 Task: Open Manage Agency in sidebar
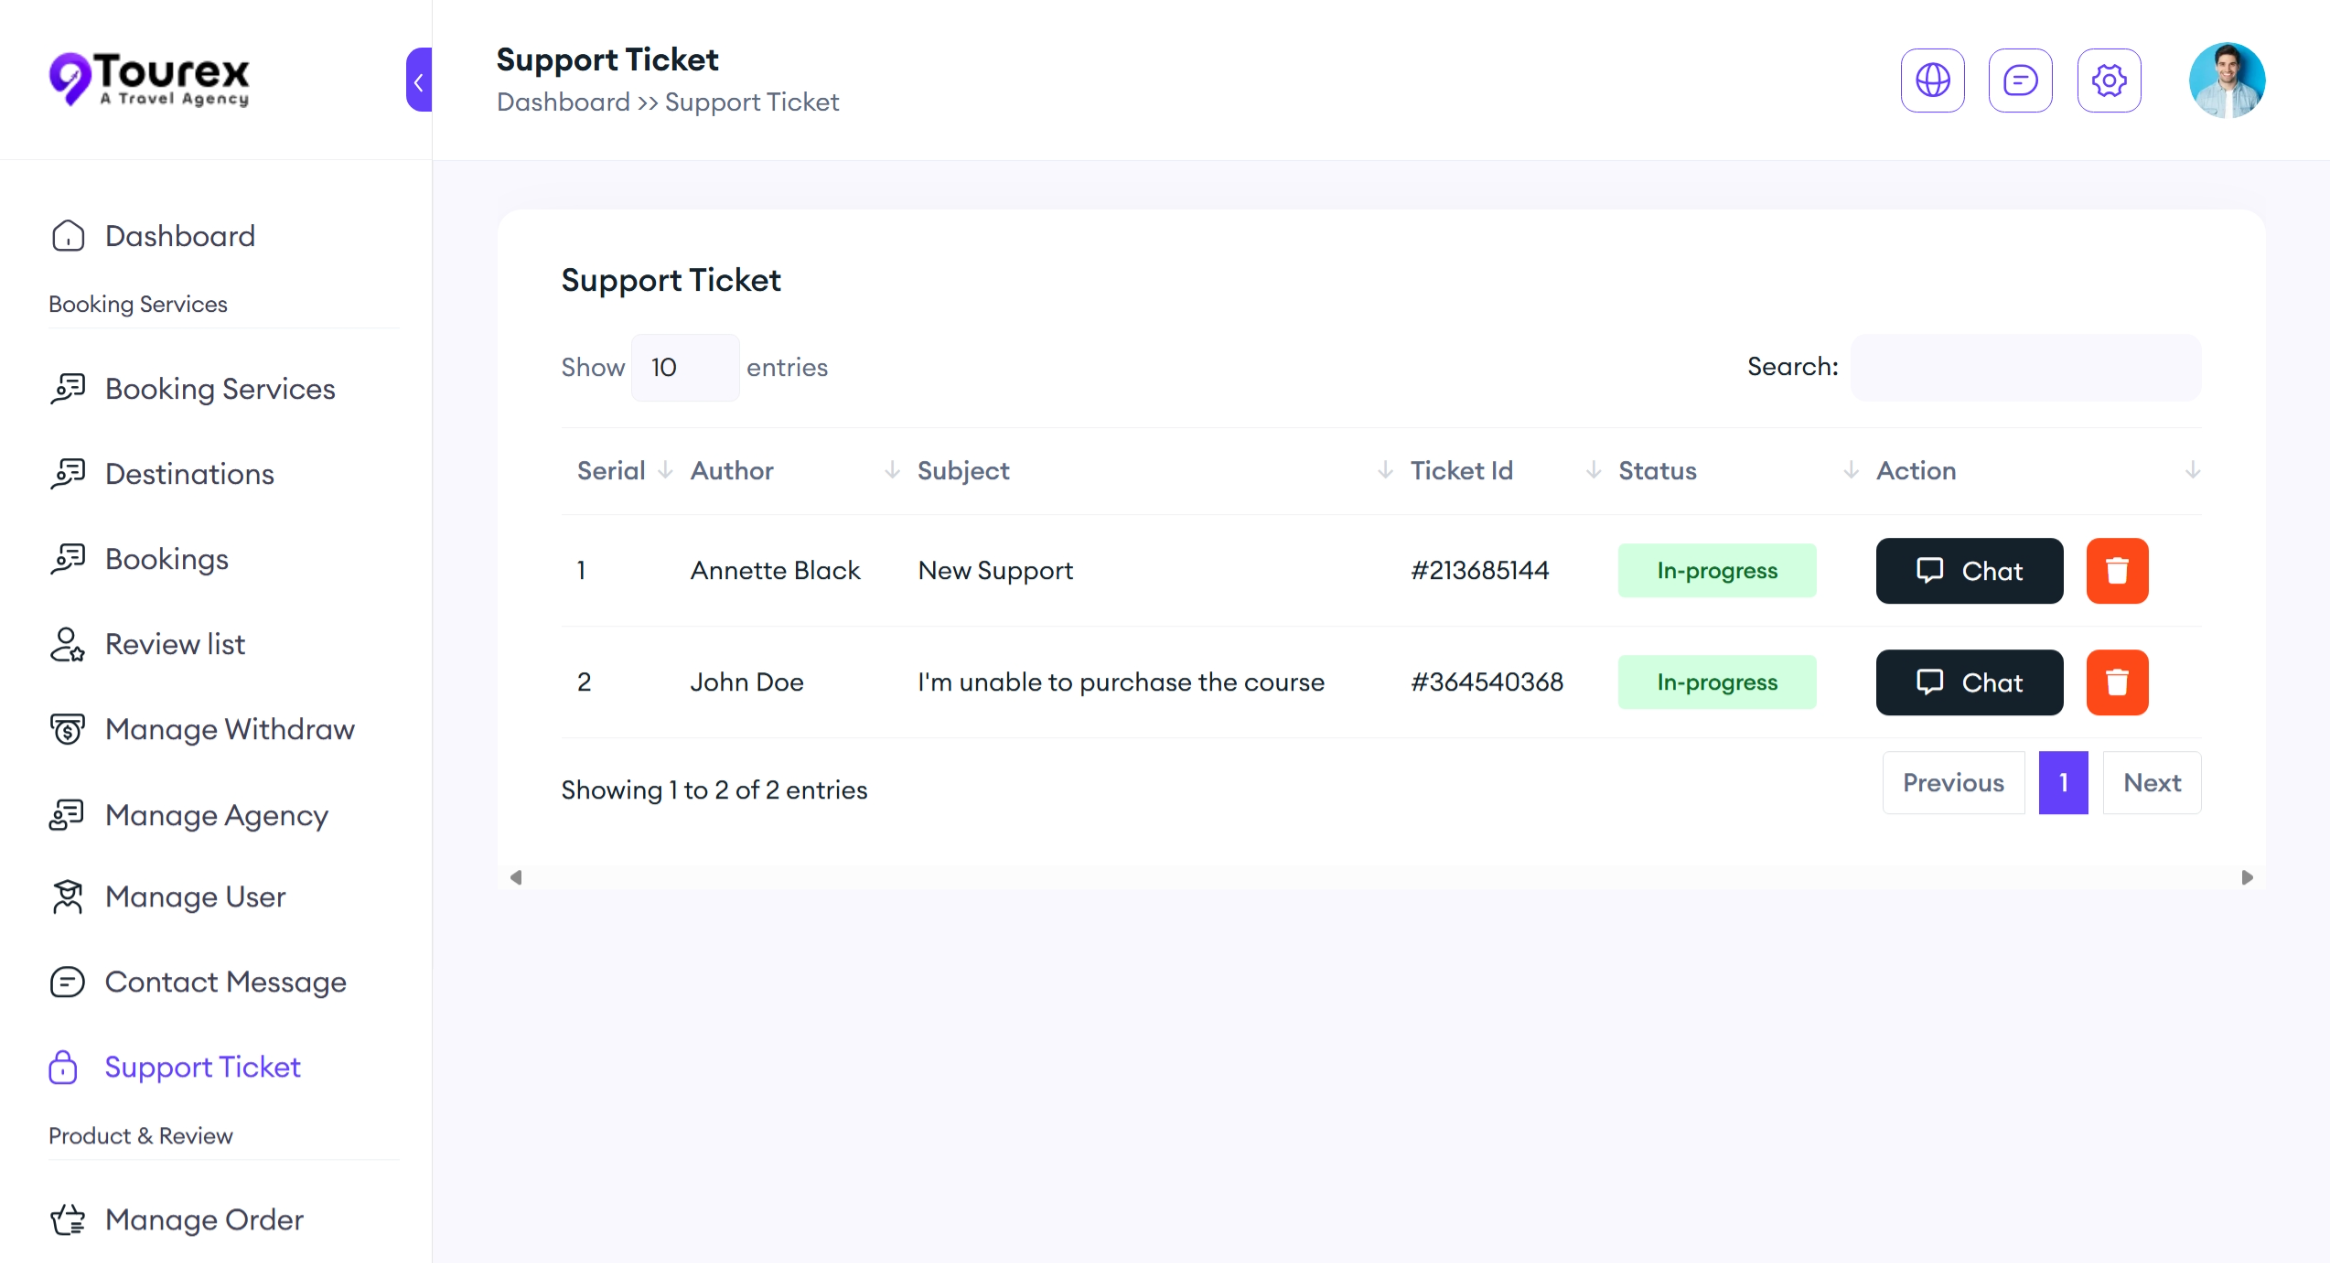click(216, 815)
